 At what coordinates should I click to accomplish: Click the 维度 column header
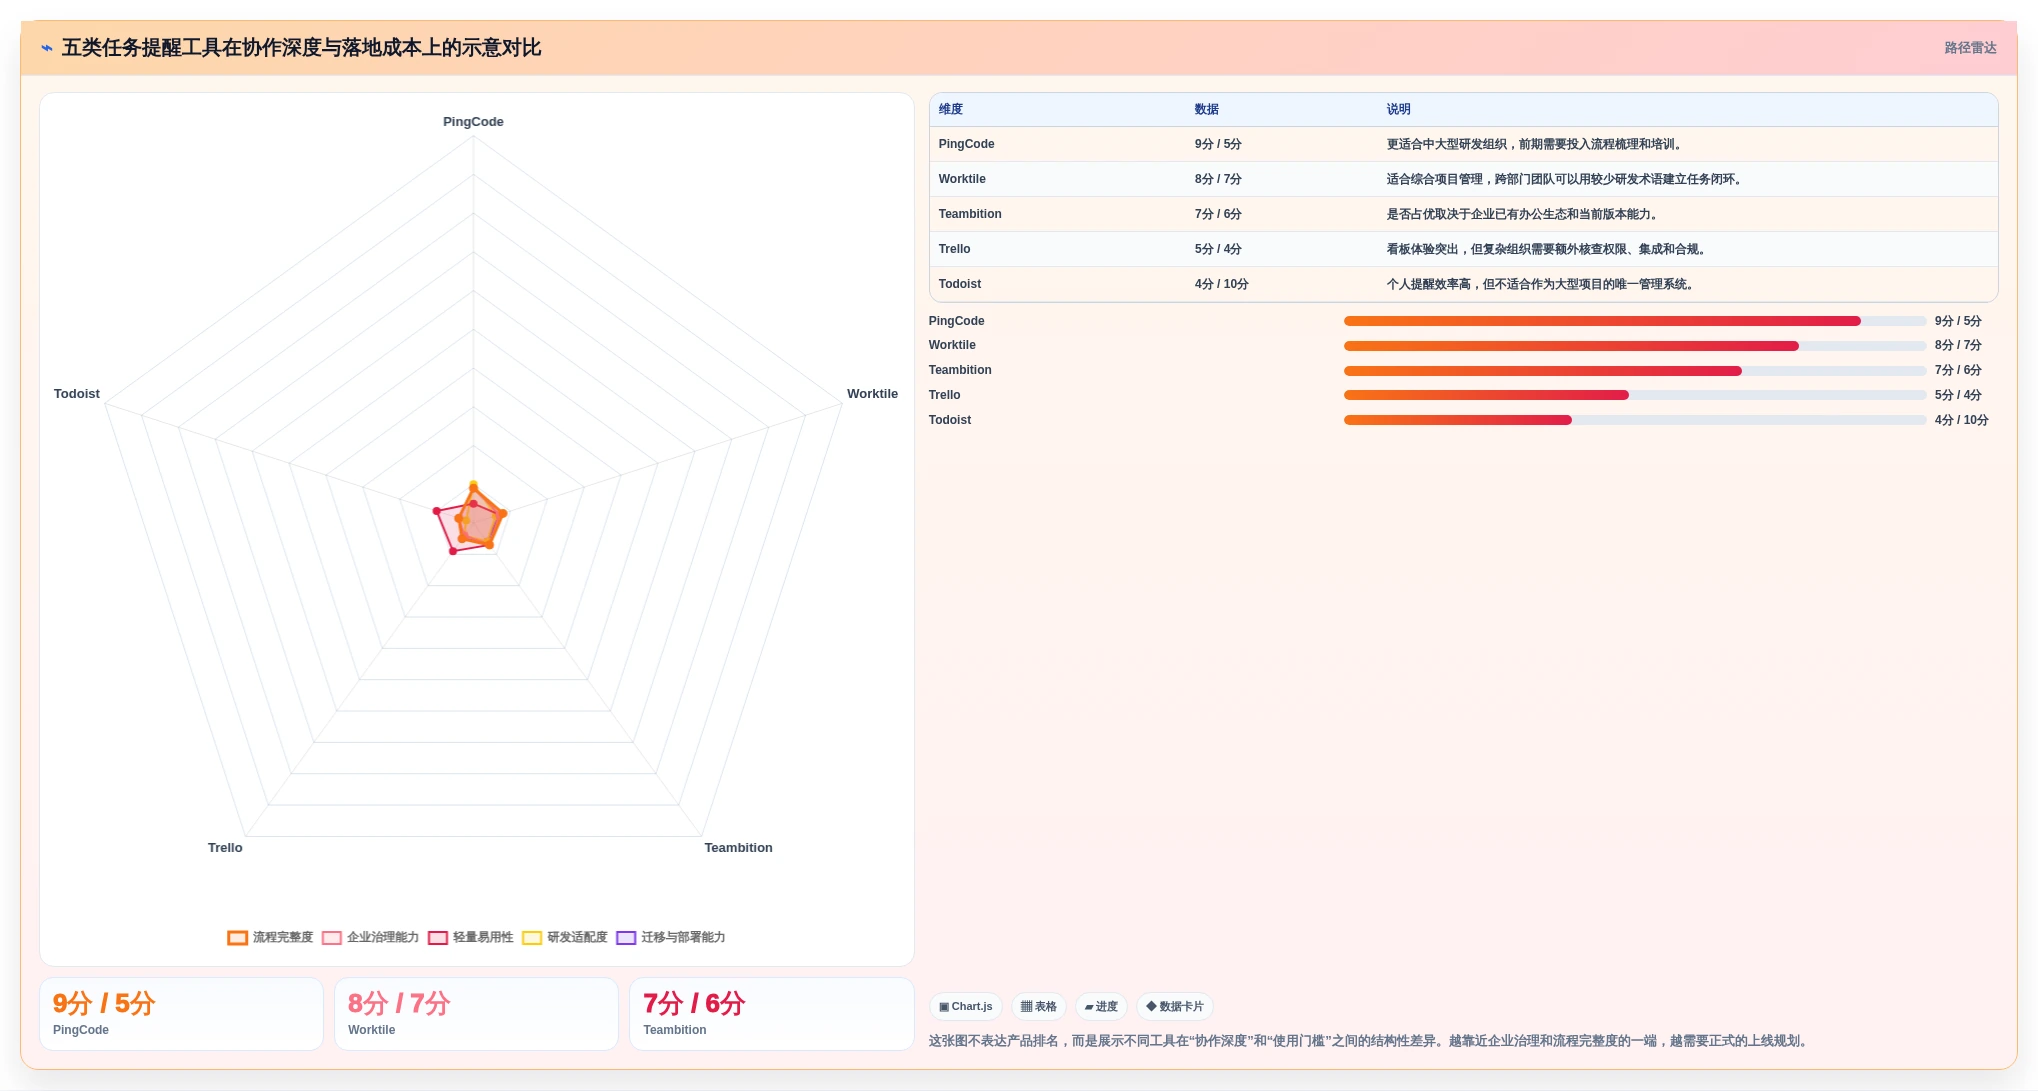(x=951, y=109)
